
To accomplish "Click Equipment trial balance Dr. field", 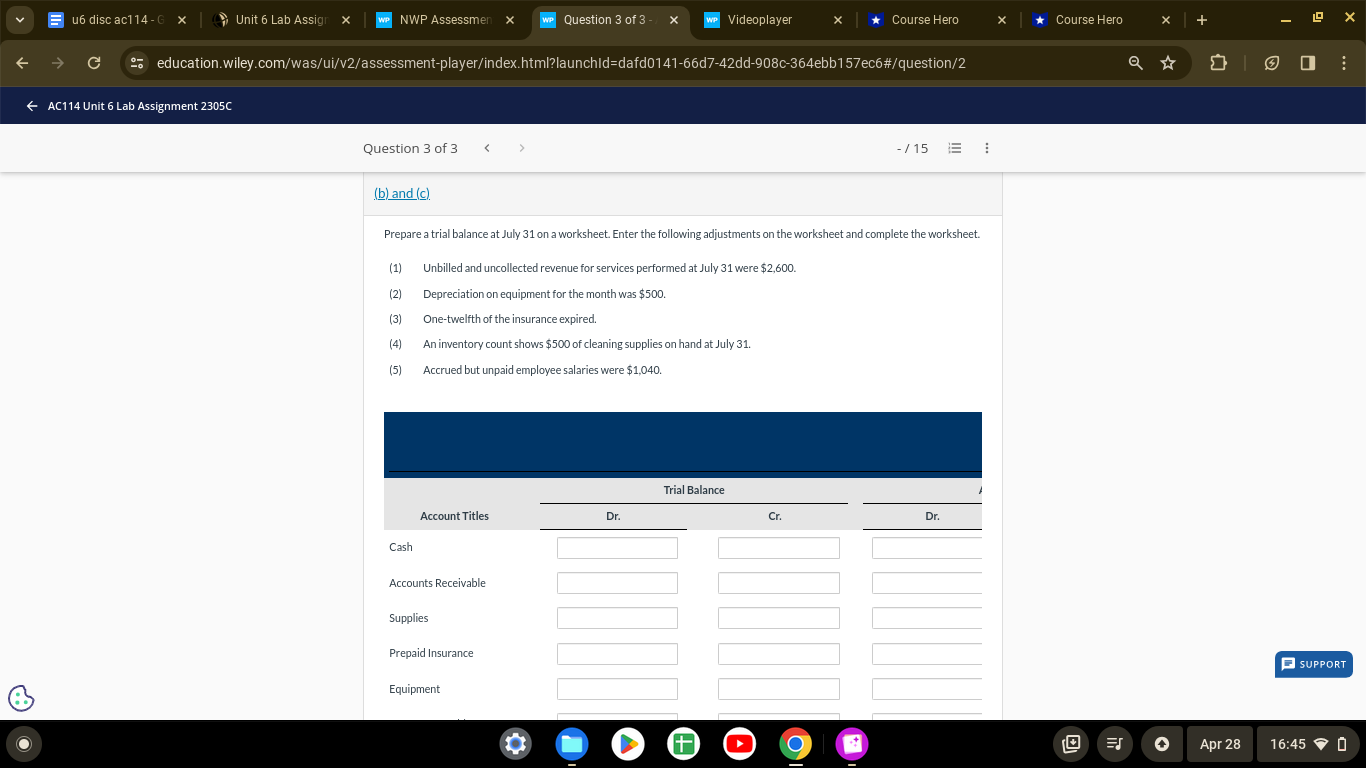I will point(617,689).
